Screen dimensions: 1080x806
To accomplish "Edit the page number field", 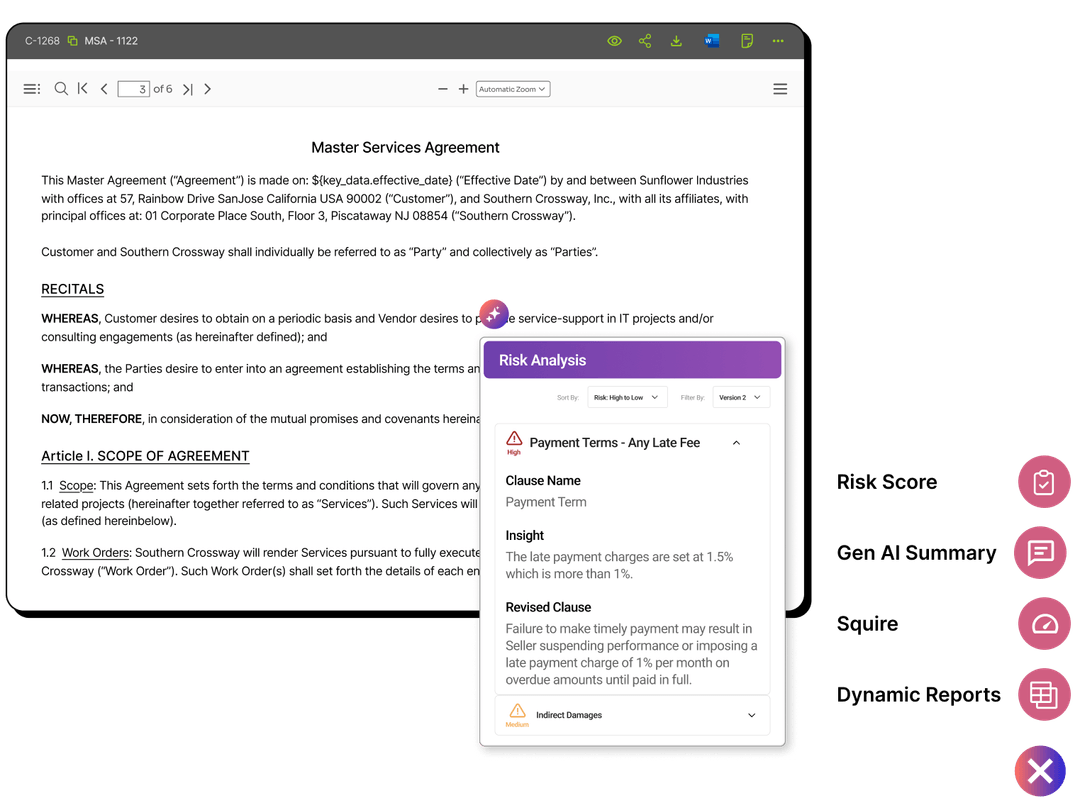I will tap(134, 88).
